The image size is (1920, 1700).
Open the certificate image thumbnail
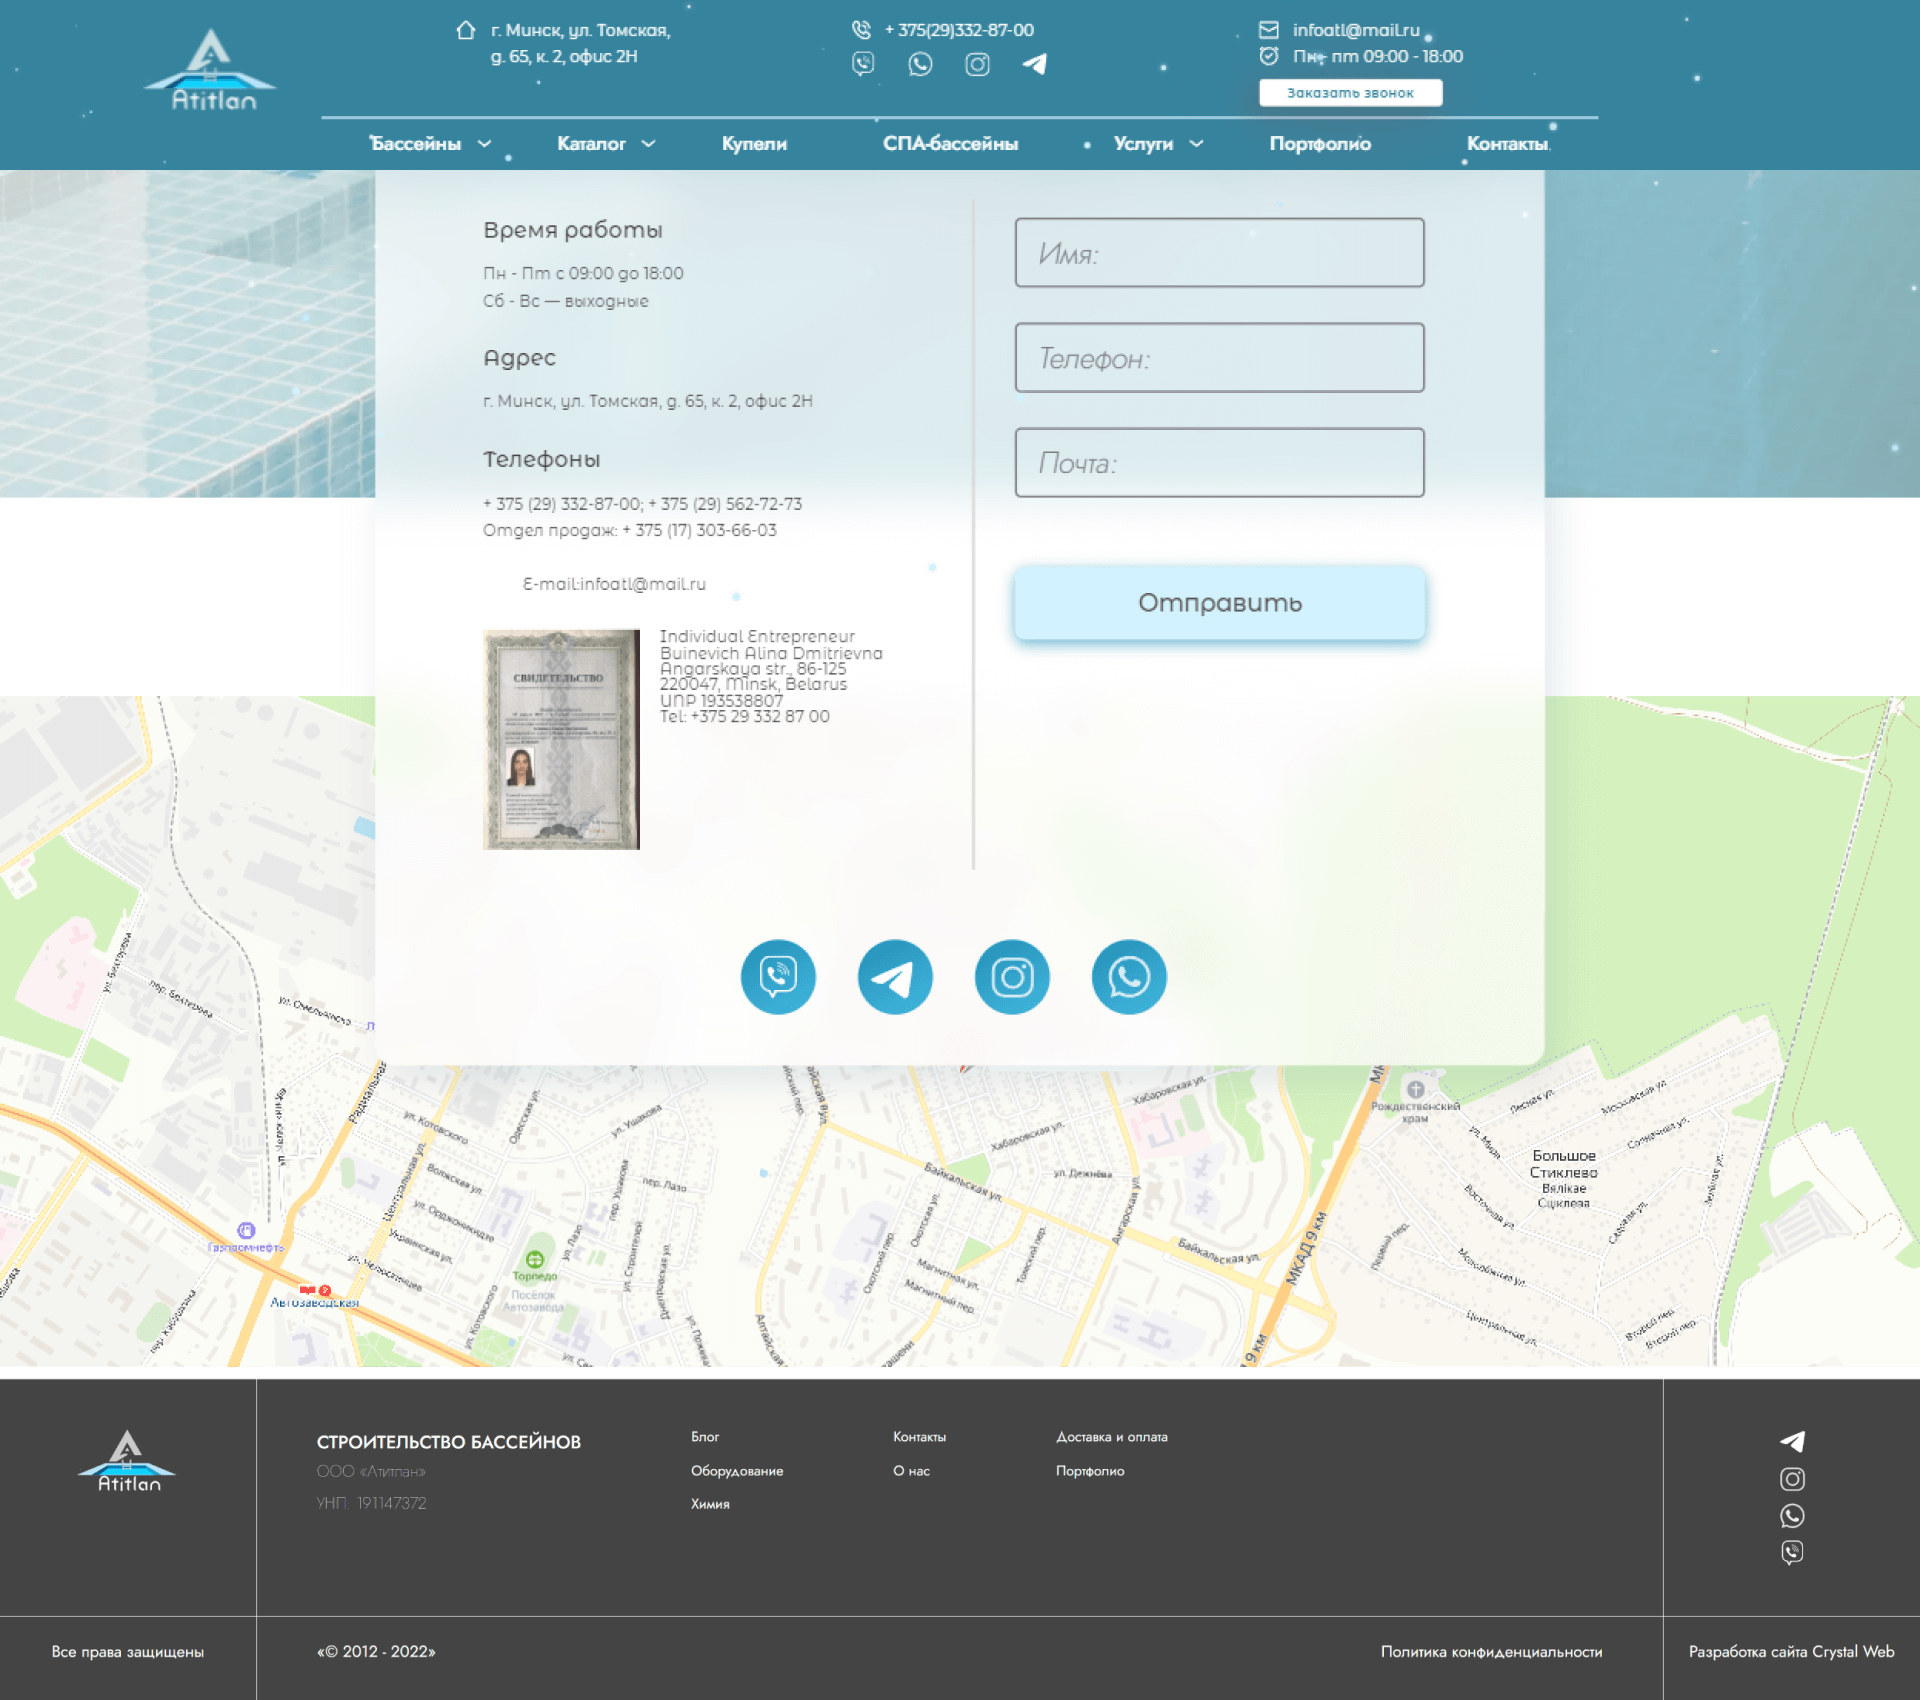(561, 740)
